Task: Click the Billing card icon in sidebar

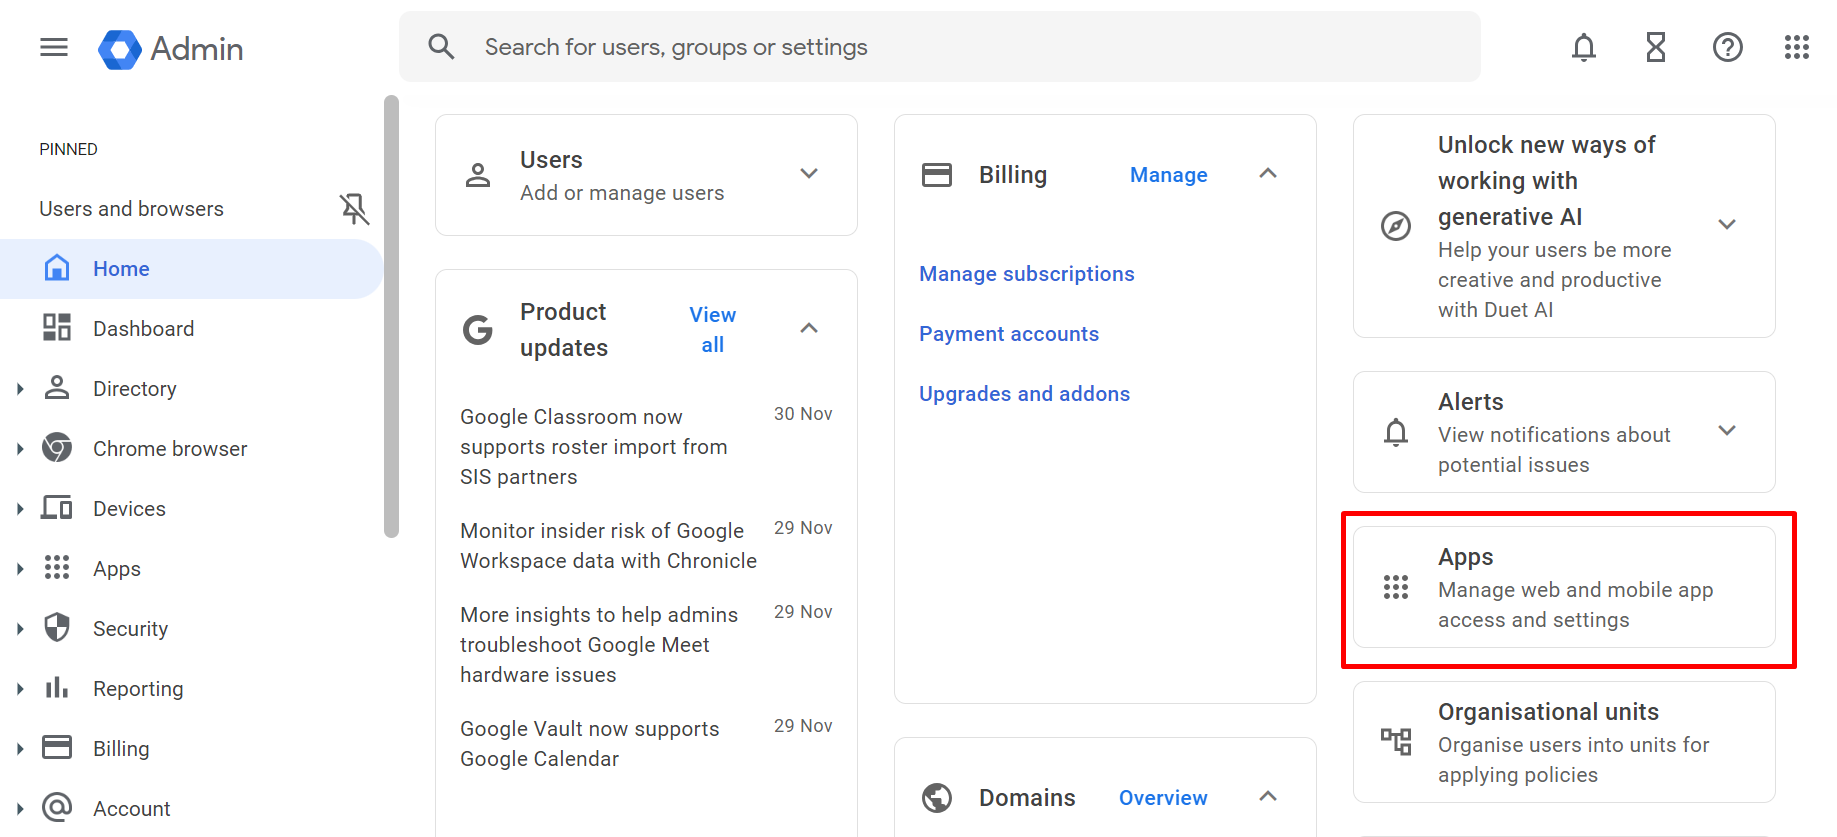Action: (x=57, y=747)
